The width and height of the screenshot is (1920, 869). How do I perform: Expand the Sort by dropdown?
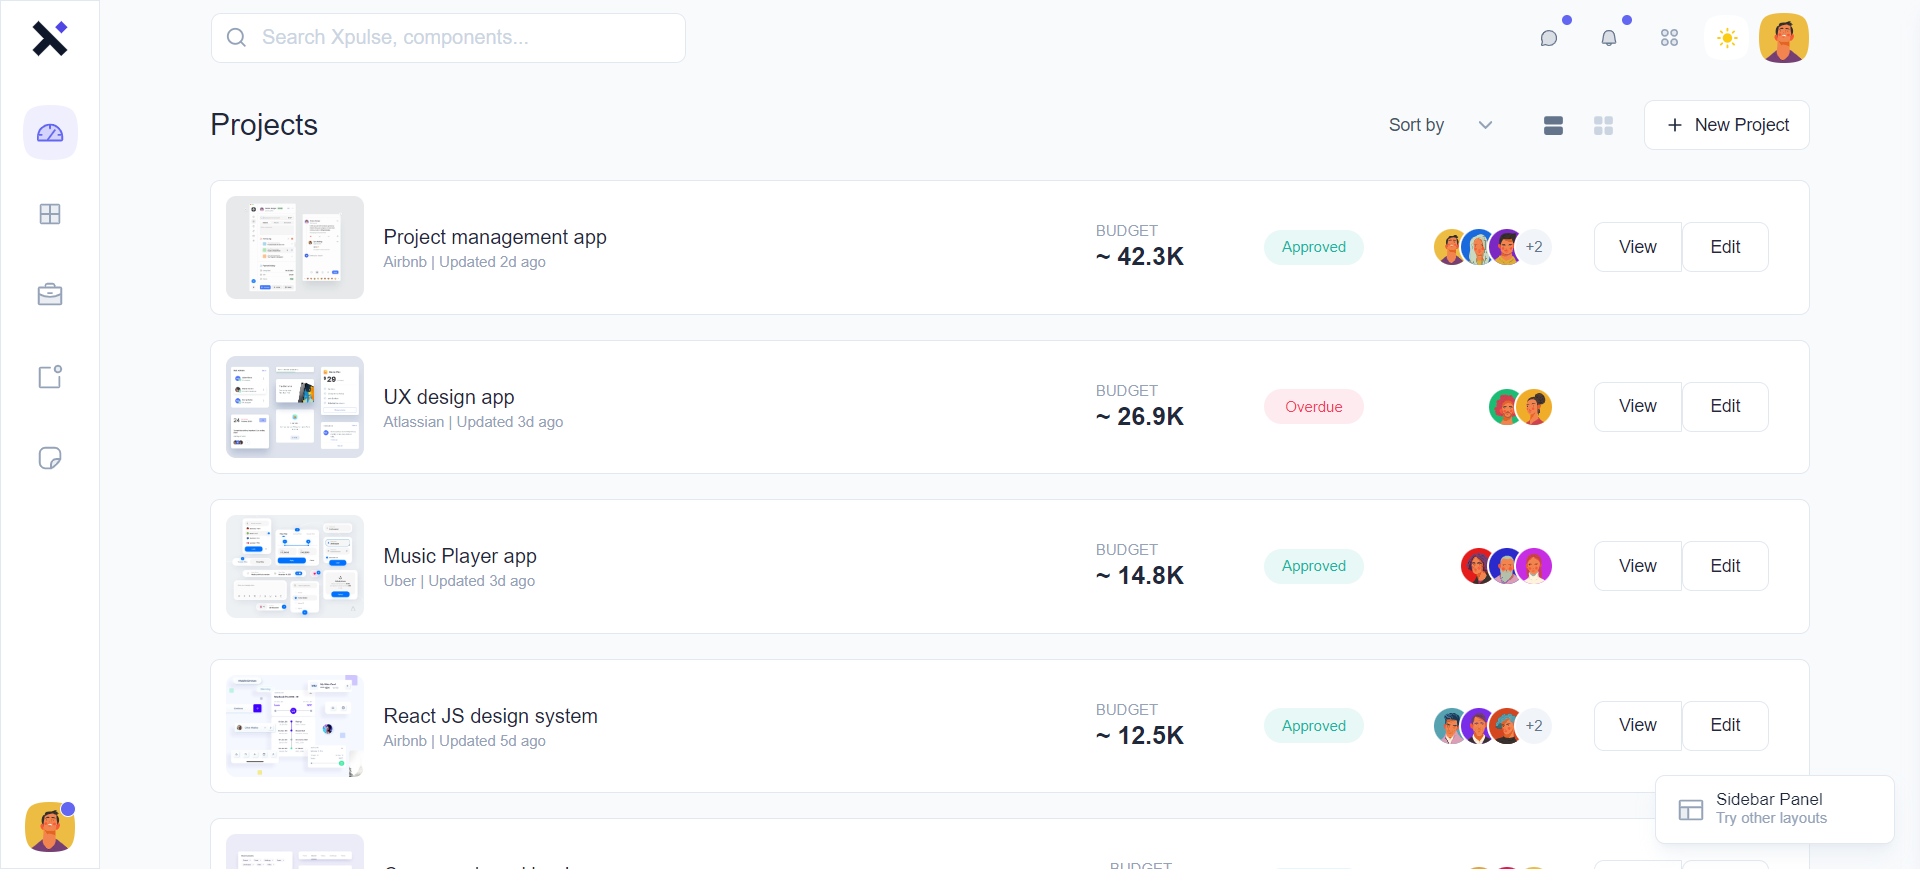(1440, 125)
